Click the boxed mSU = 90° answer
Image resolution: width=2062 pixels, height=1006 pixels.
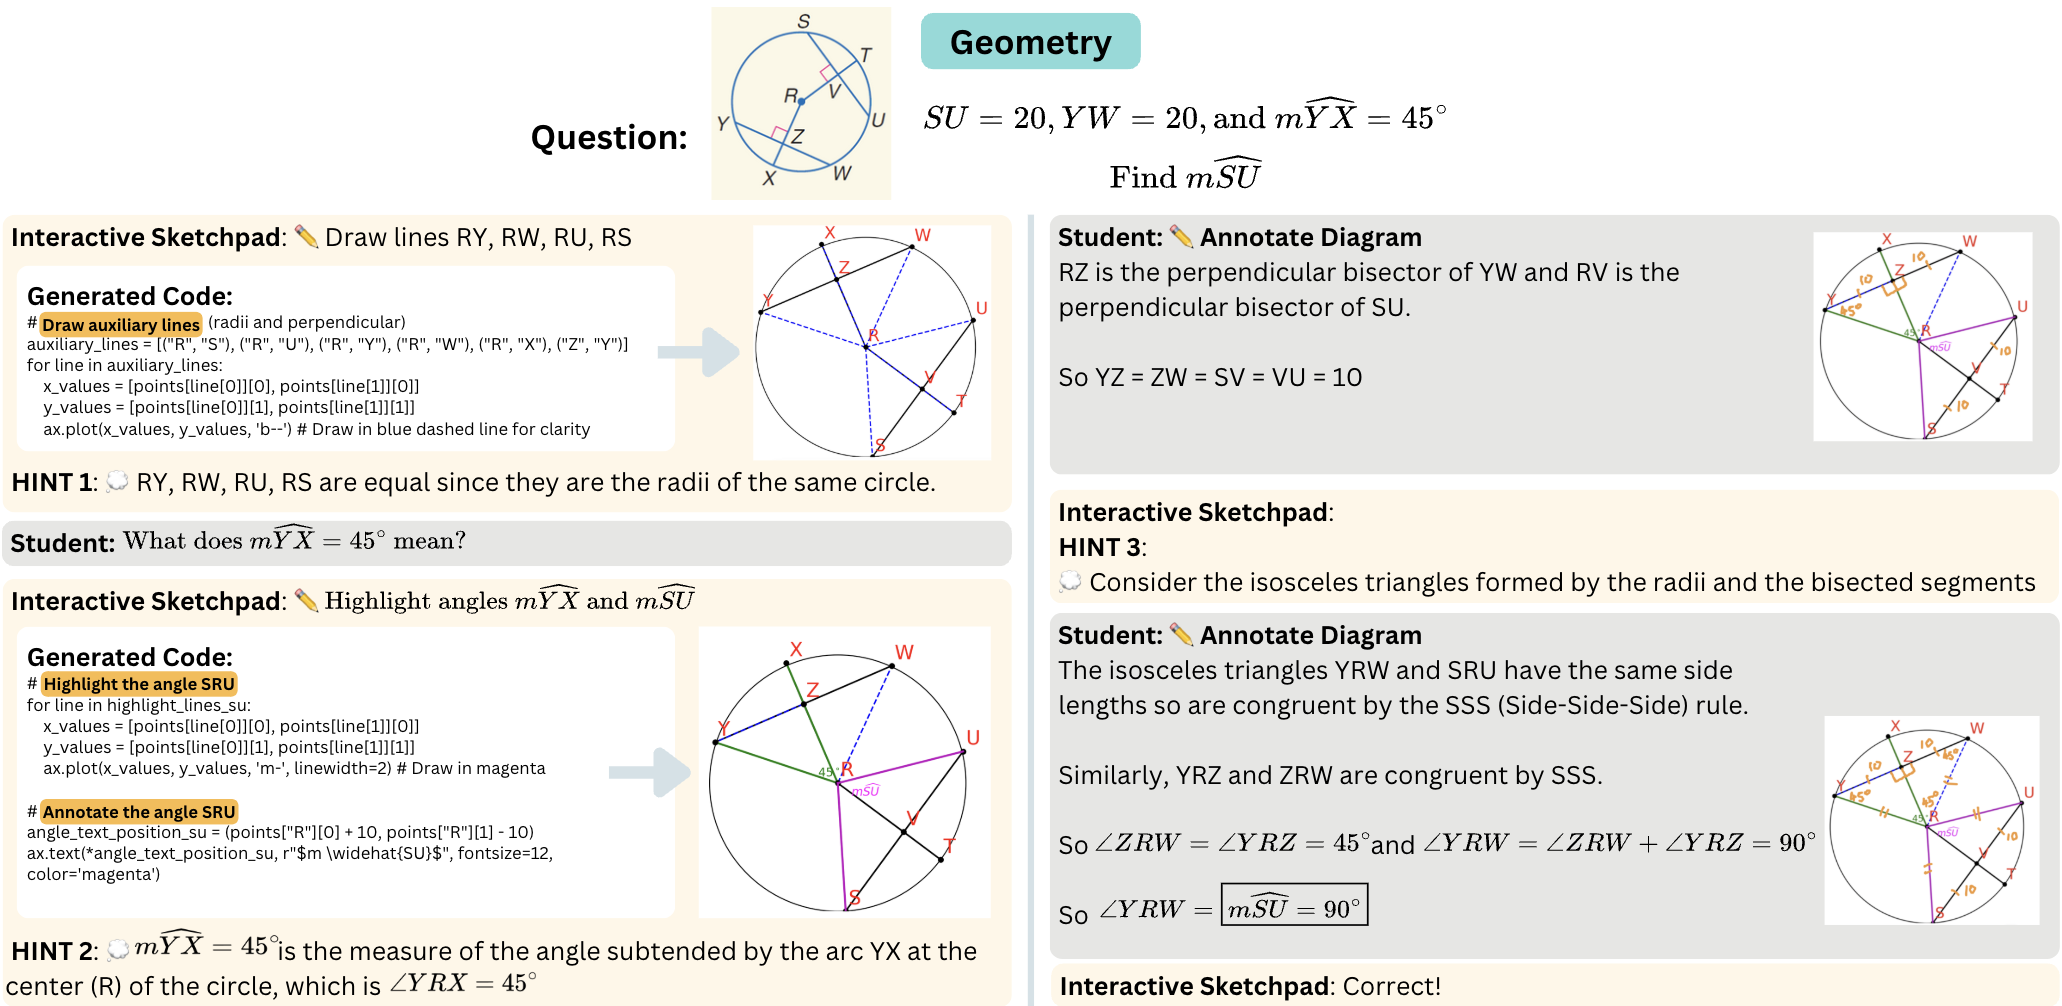(x=1294, y=905)
